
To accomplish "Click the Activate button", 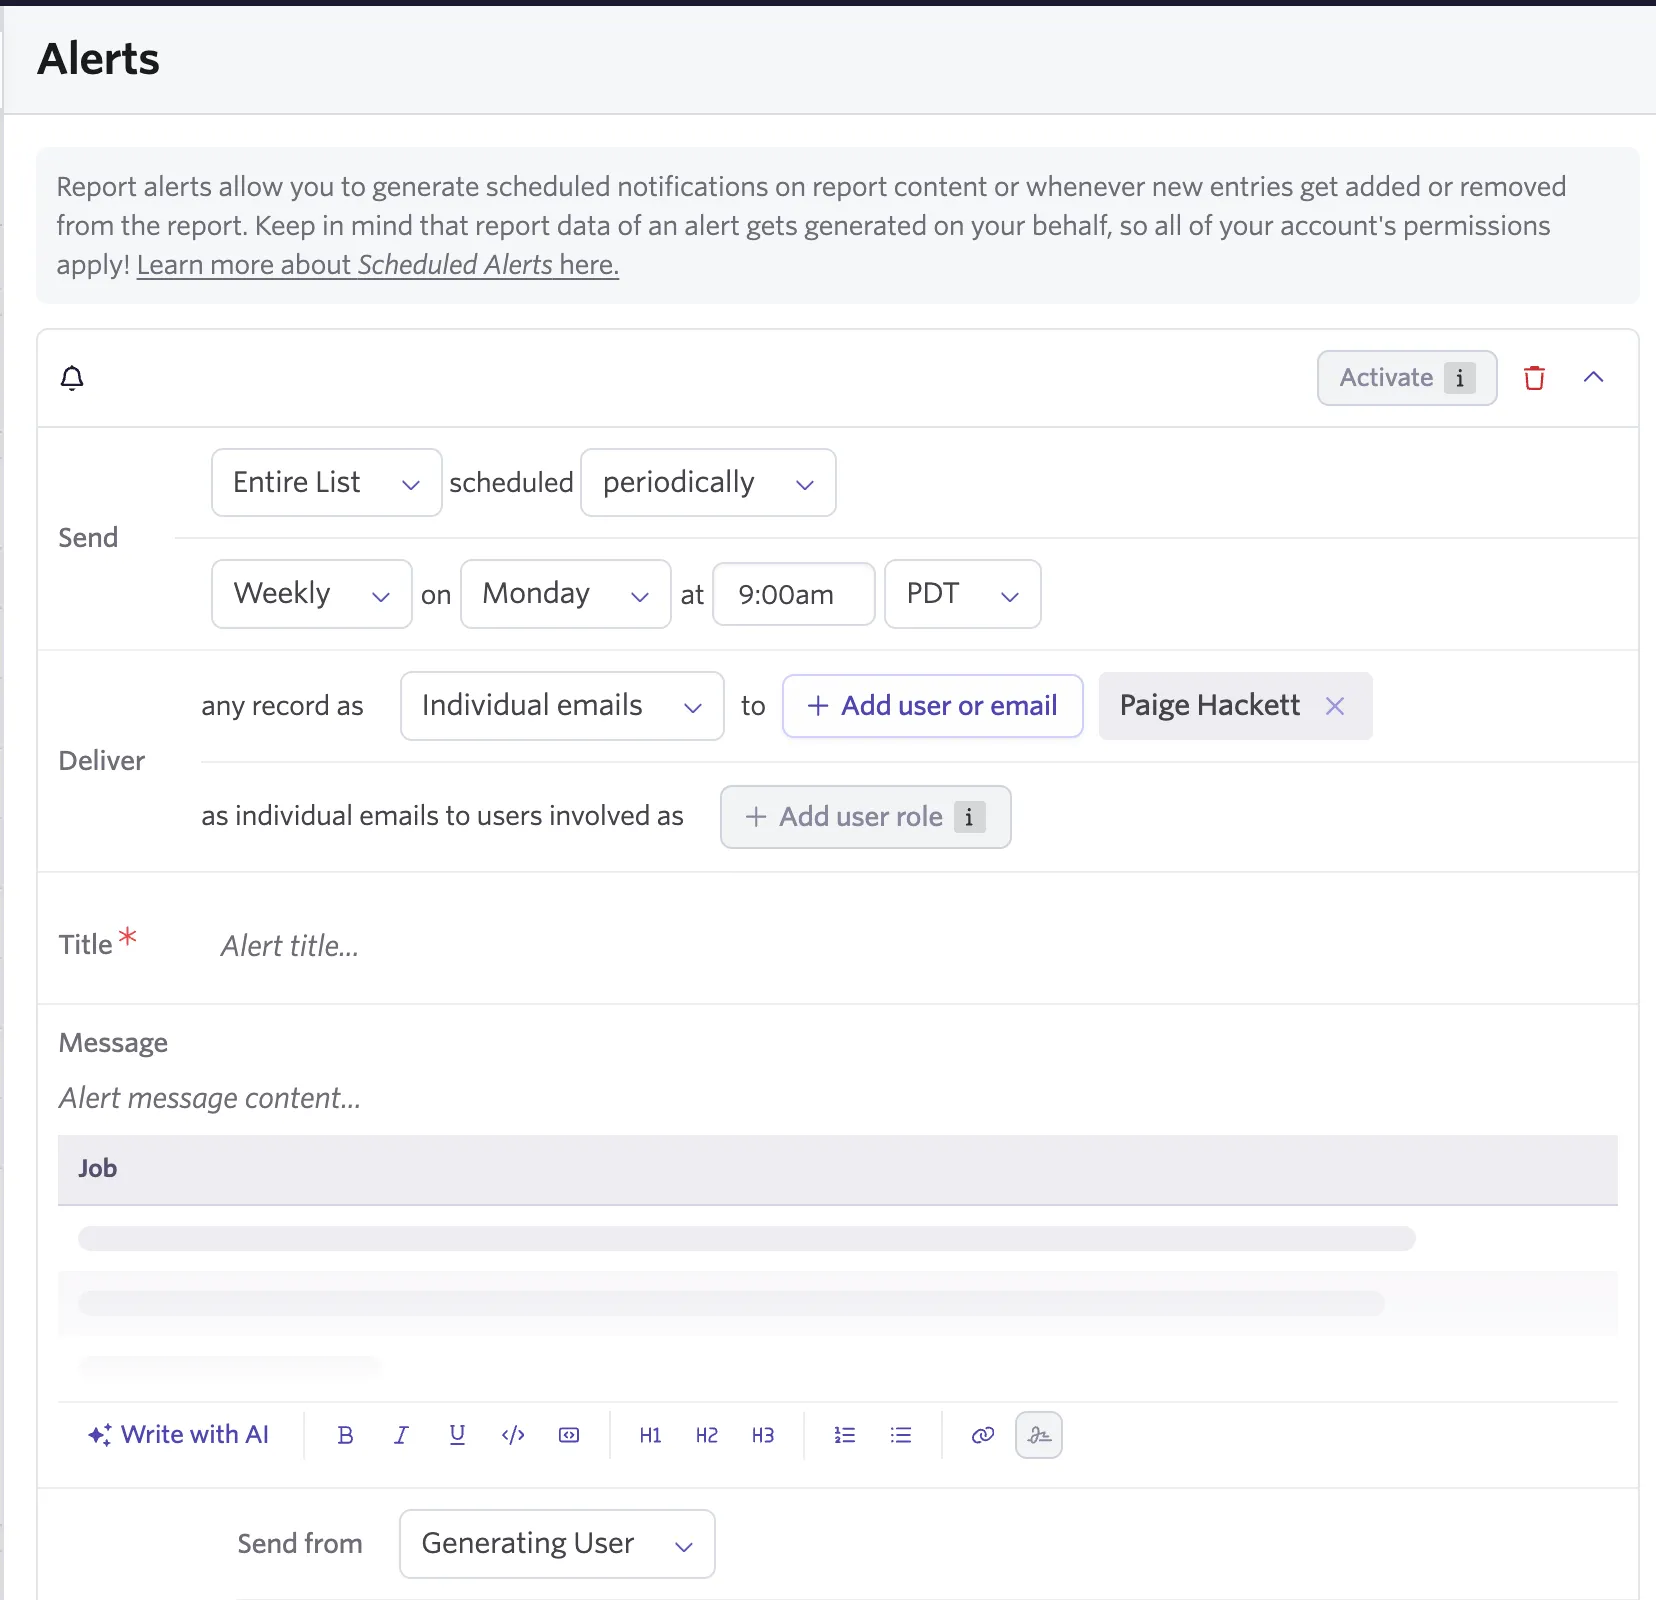I will (1407, 378).
